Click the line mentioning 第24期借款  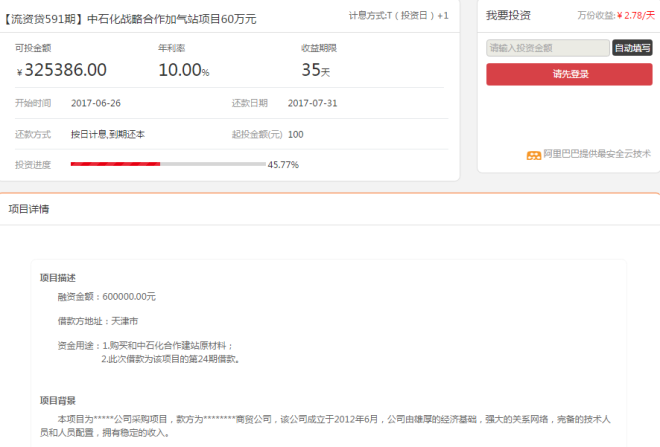pos(170,359)
